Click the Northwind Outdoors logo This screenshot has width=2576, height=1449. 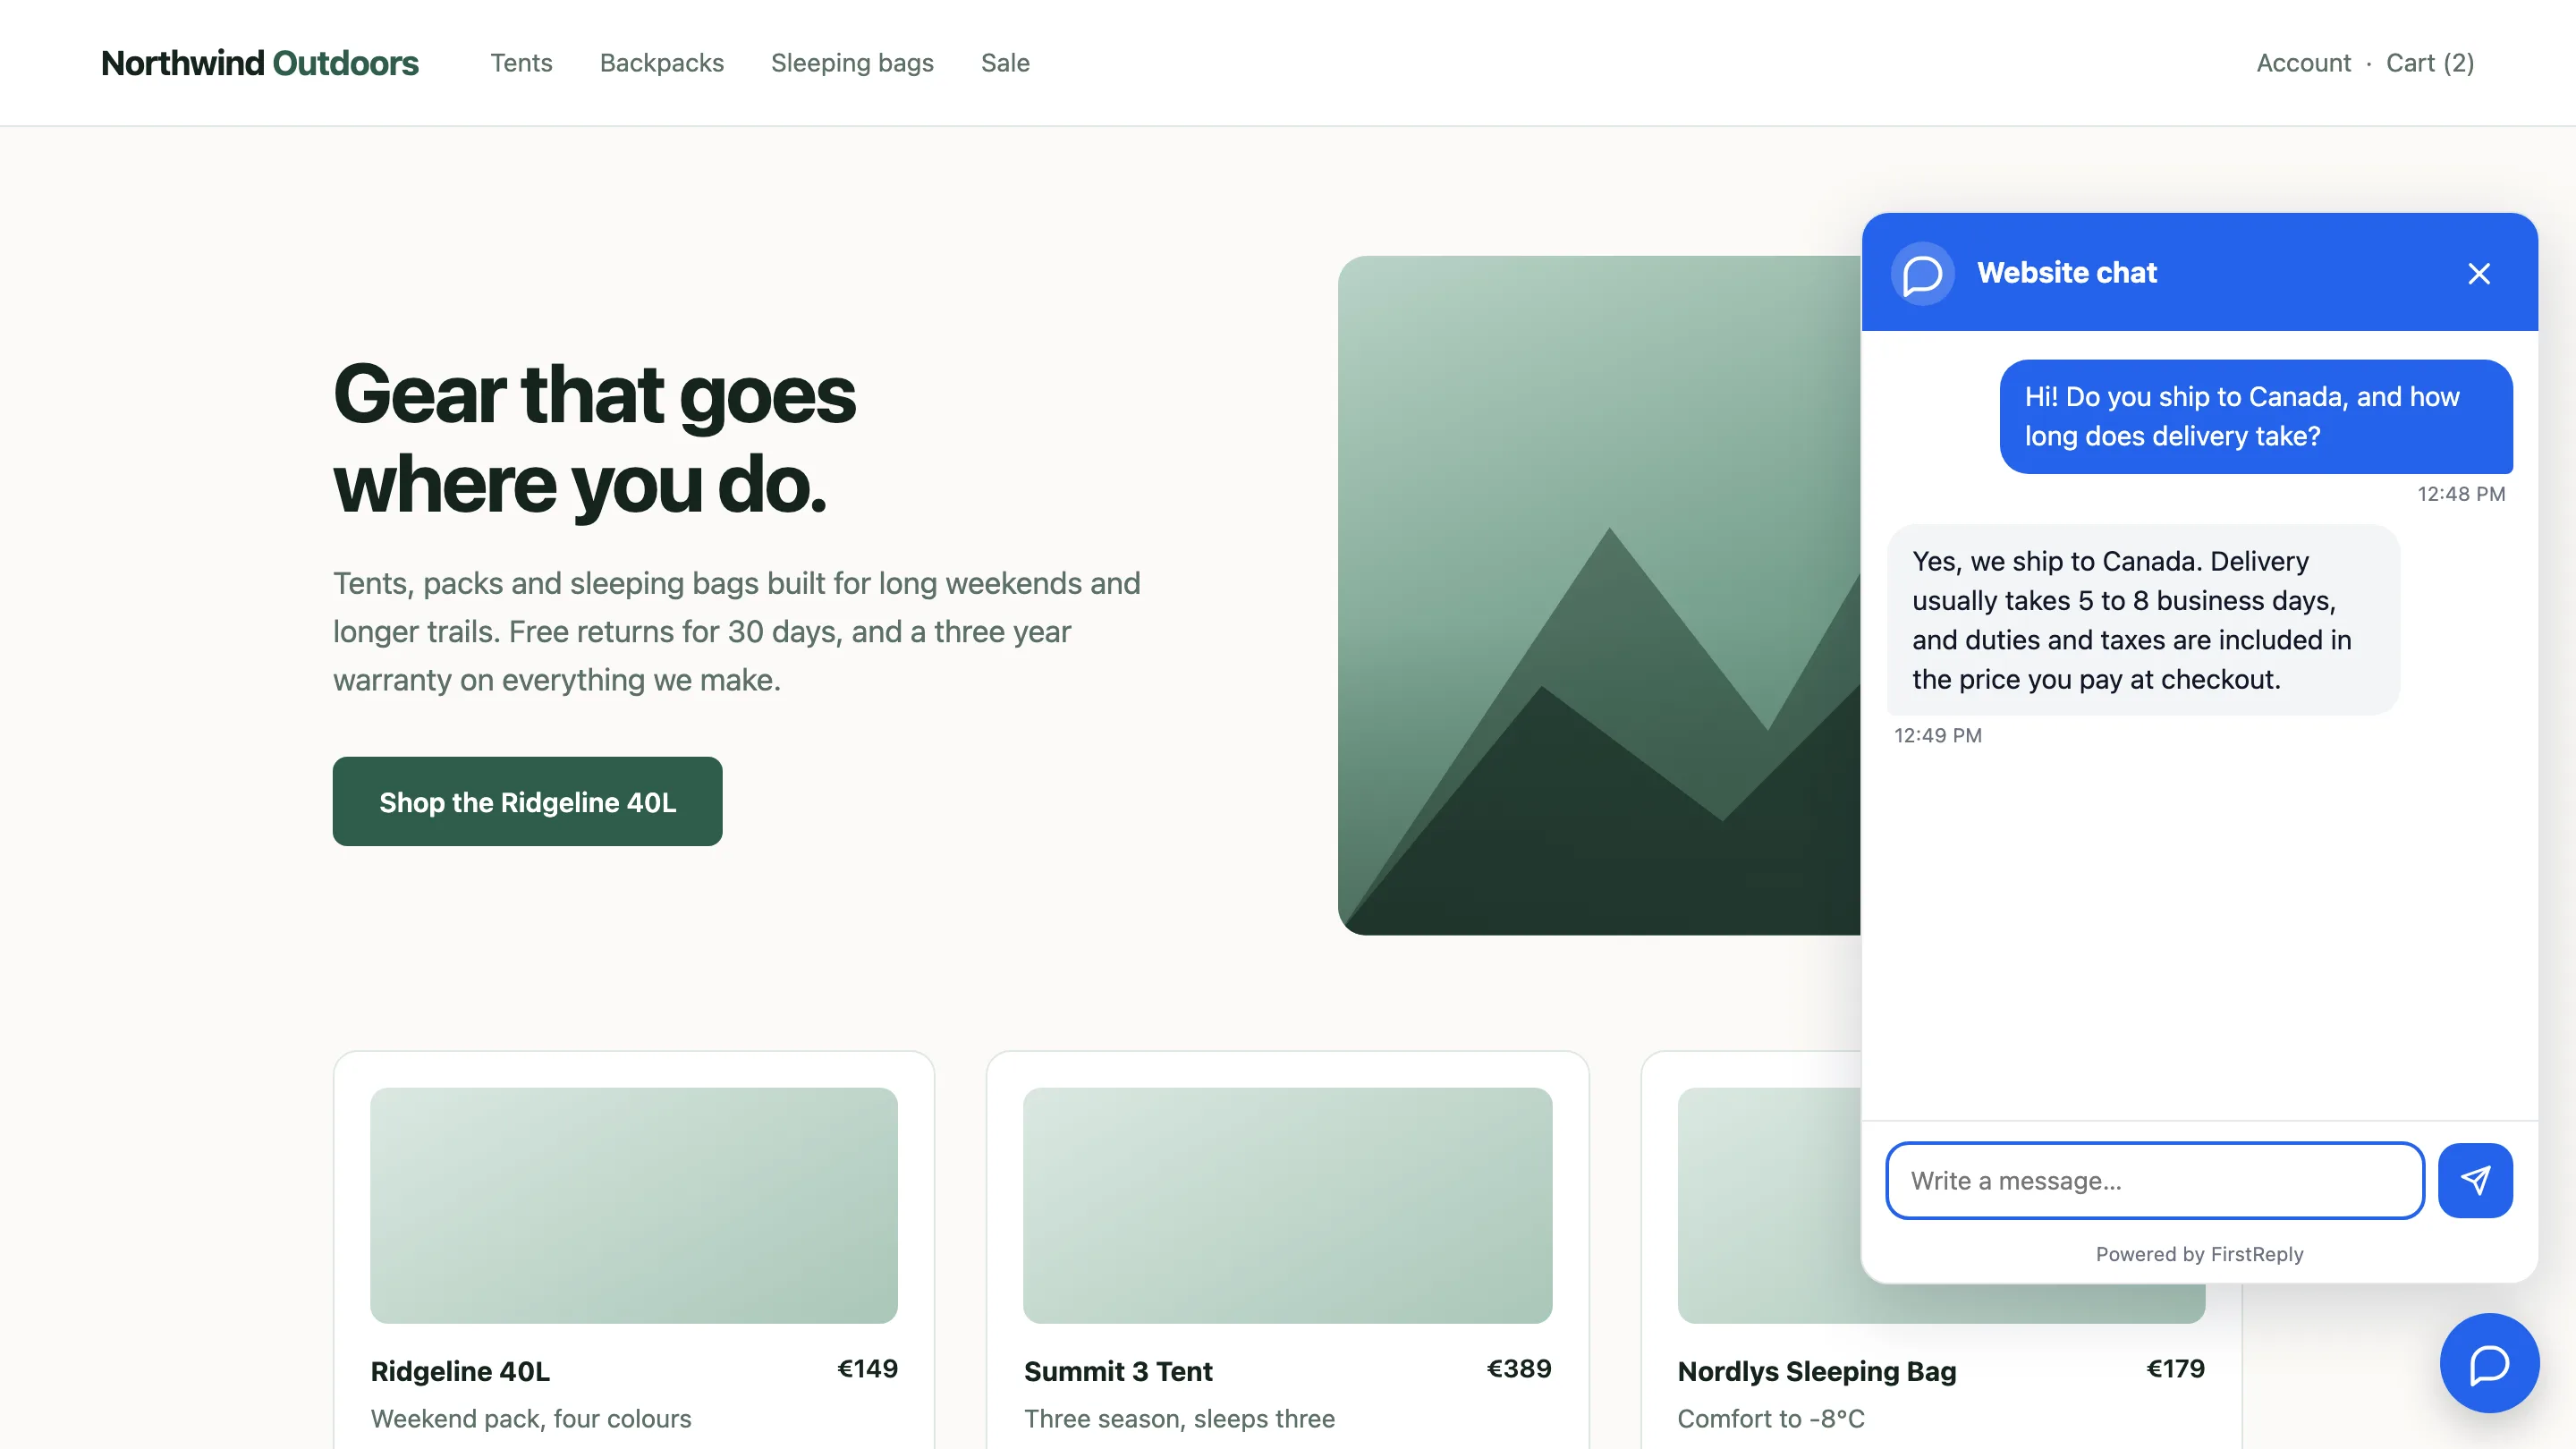tap(260, 63)
